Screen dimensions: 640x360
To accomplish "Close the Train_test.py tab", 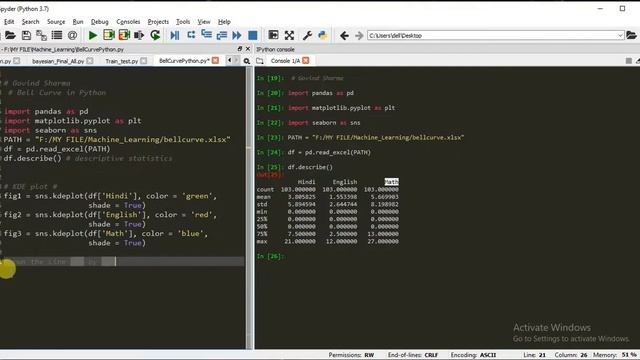I will pyautogui.click(x=143, y=61).
